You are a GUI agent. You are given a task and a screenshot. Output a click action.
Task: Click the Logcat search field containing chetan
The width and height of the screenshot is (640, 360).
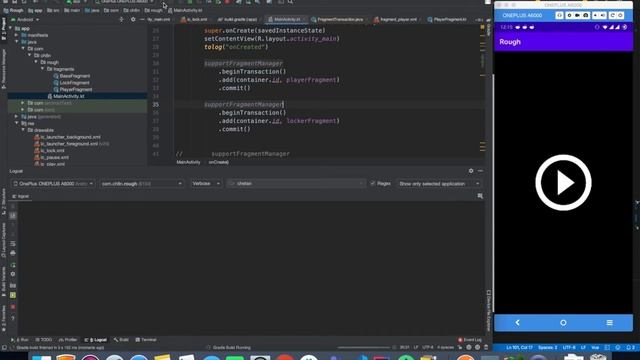click(296, 184)
